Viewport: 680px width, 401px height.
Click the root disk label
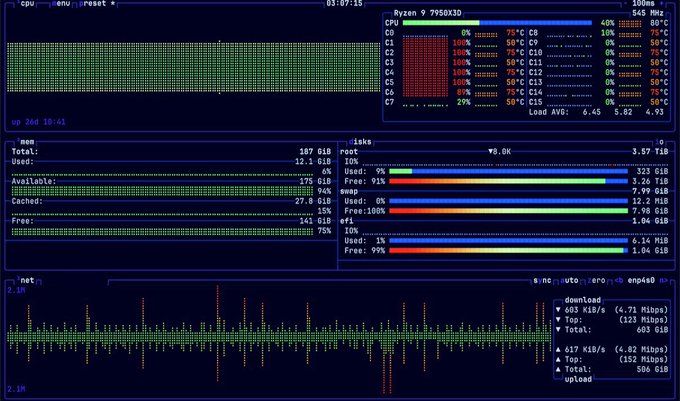click(349, 152)
